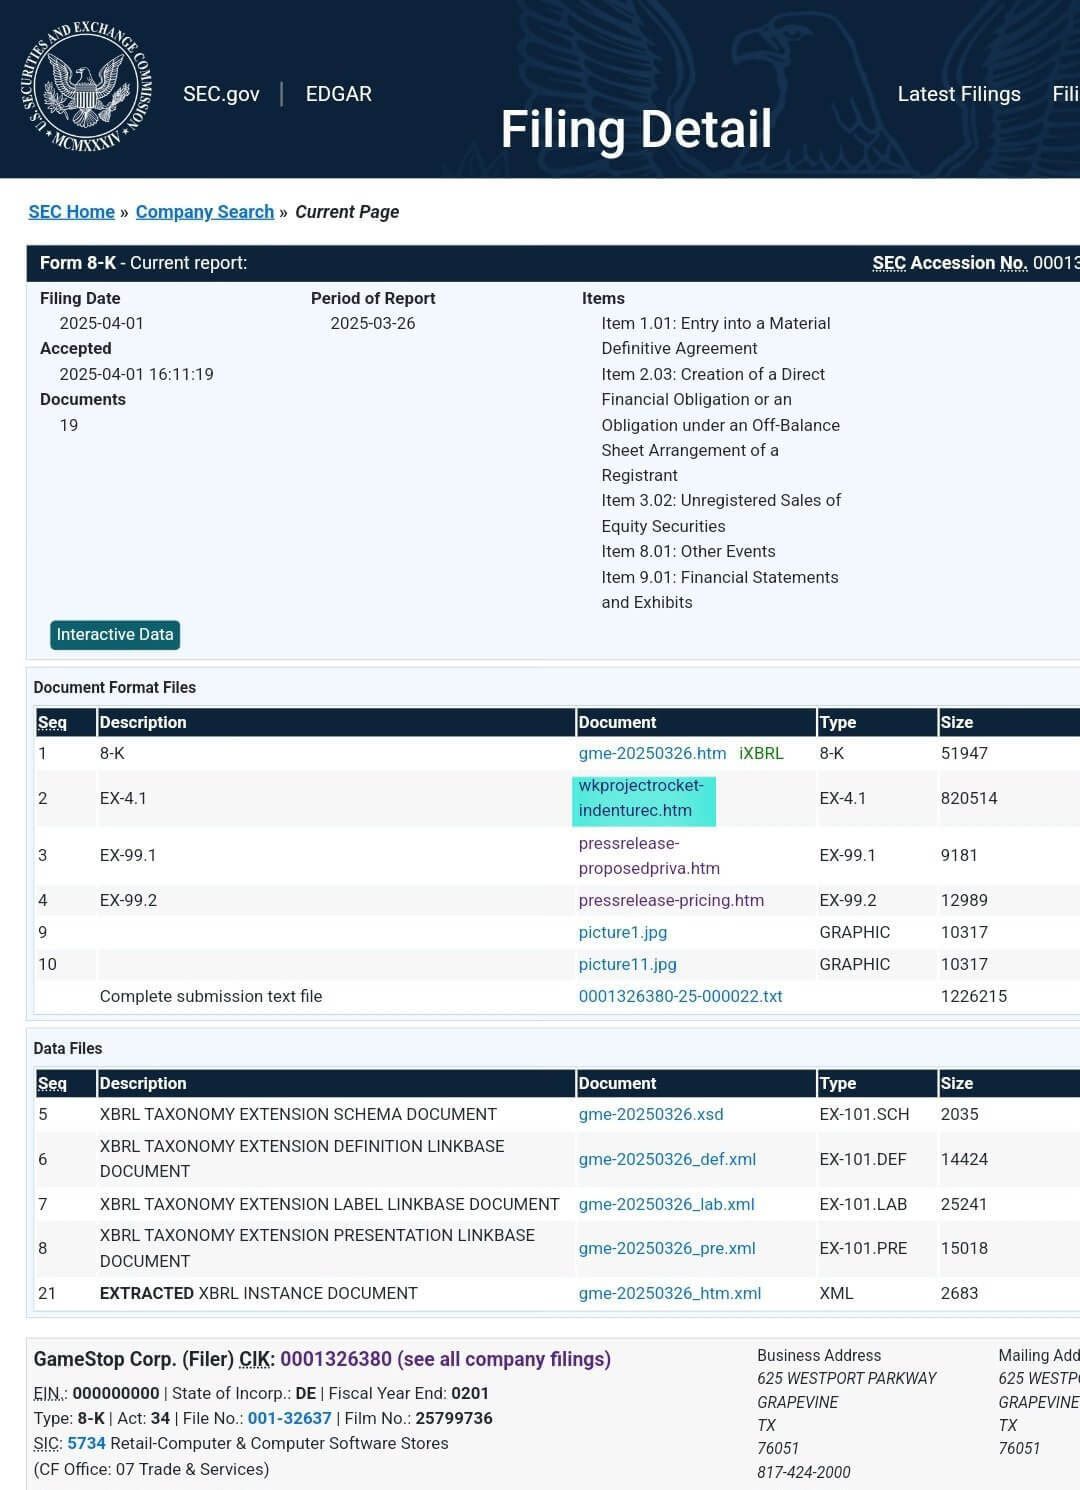Open the gme-20250326.xsd schema file
1080x1490 pixels.
(x=651, y=1115)
